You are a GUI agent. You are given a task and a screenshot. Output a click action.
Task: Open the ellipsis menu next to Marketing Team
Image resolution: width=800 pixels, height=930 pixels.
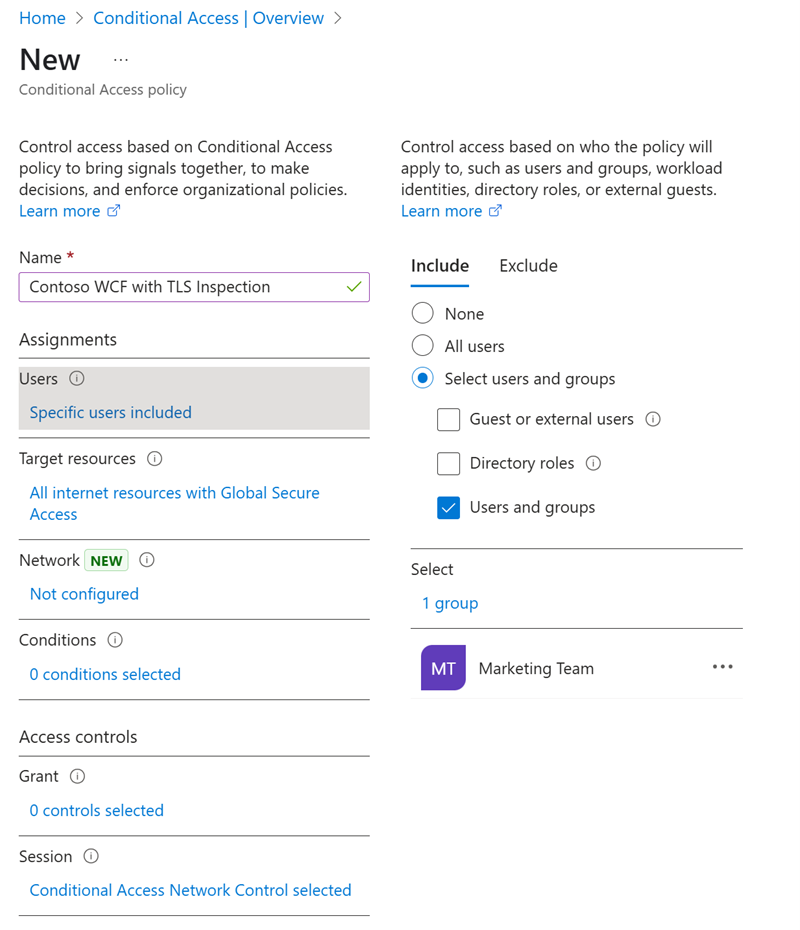click(x=723, y=668)
